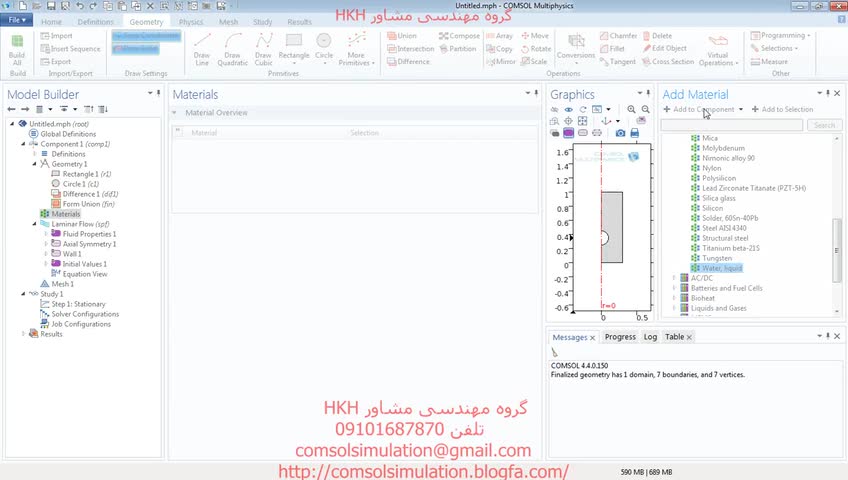Click the coordinate axis view icon in Graphics

click(606, 121)
